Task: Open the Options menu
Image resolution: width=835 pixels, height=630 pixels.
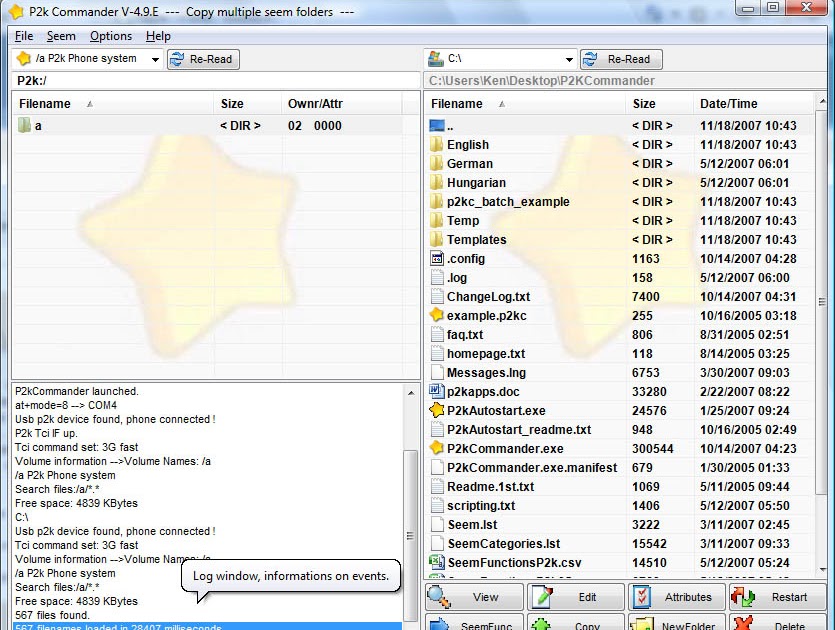Action: [111, 36]
